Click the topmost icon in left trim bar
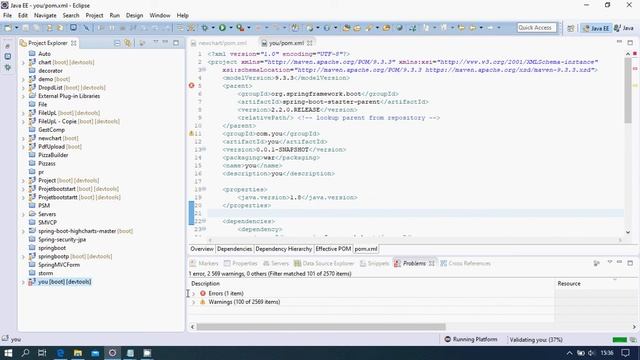Screen dimensions: 640x360 pyautogui.click(x=8, y=46)
